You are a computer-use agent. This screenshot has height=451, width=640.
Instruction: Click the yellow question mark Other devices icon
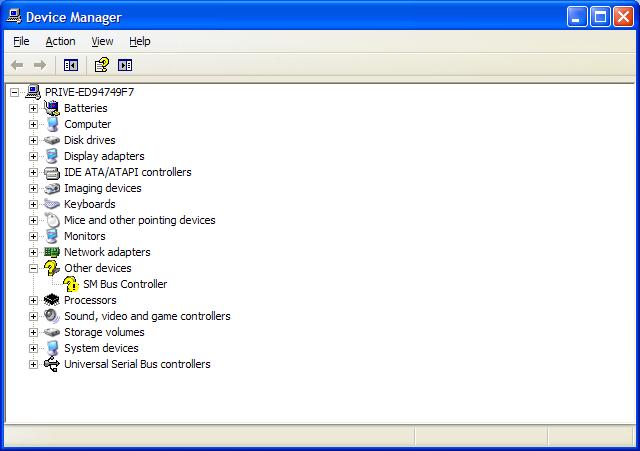[52, 268]
